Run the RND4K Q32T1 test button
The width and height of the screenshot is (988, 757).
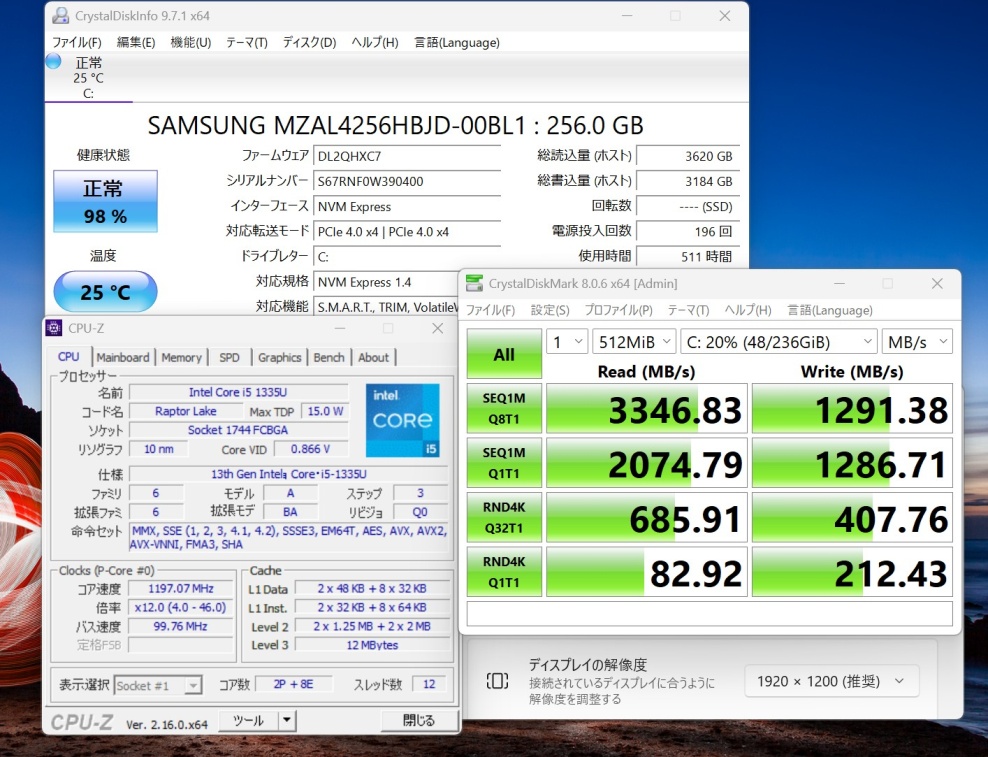tap(504, 516)
